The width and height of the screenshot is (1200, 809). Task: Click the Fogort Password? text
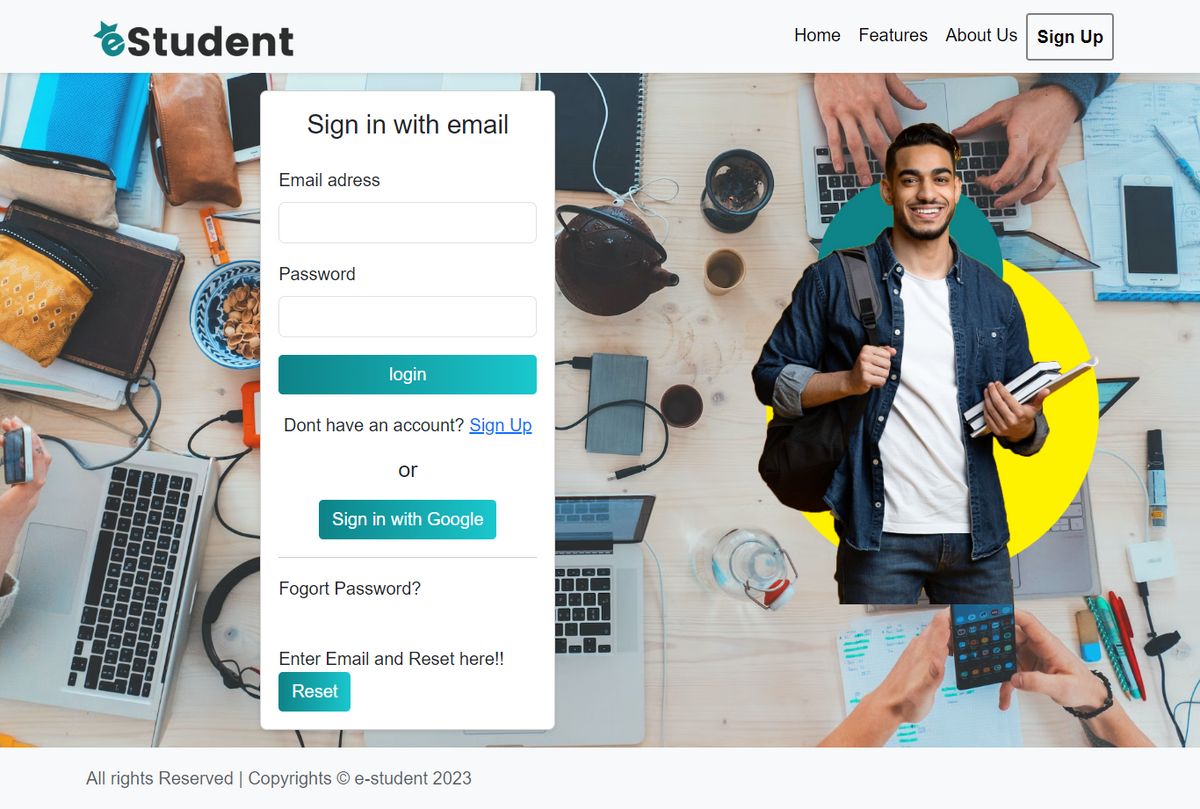pos(350,588)
